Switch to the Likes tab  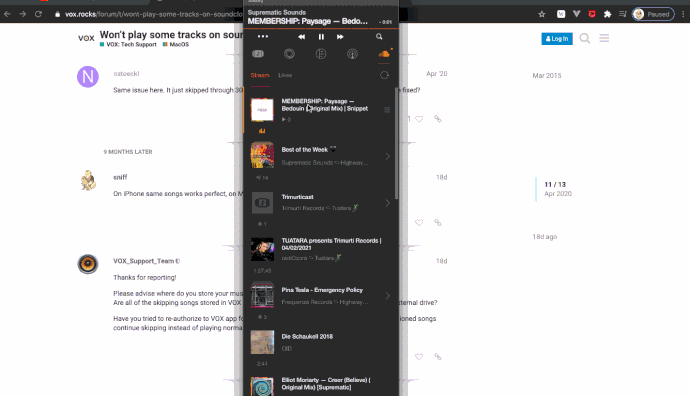point(285,75)
